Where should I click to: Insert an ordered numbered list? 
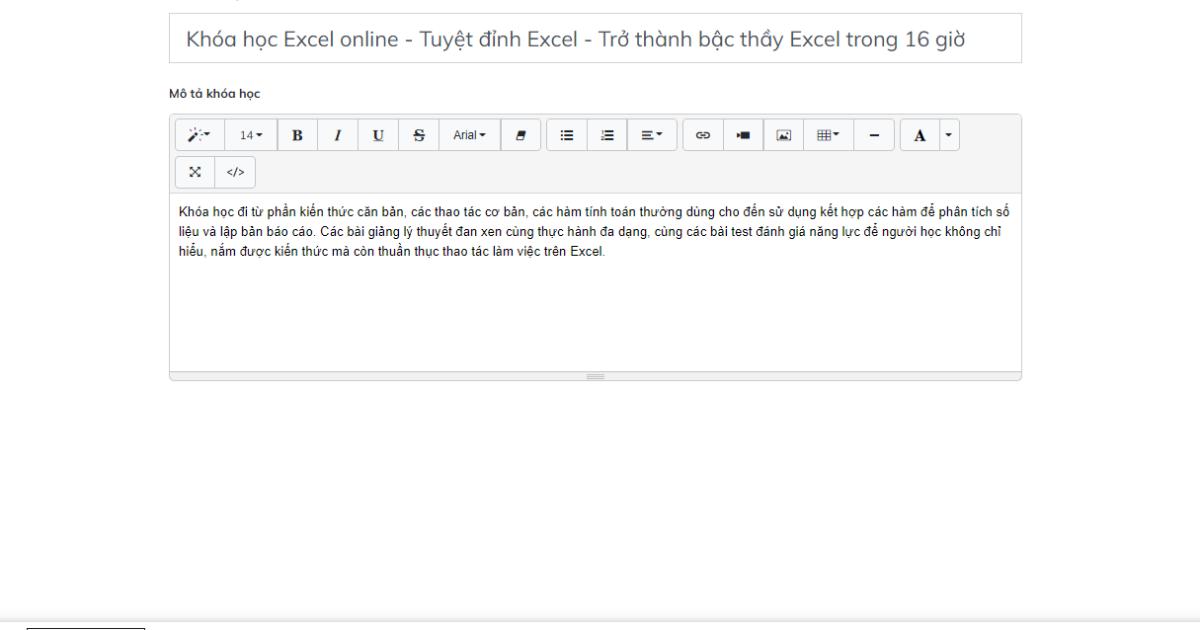click(606, 134)
